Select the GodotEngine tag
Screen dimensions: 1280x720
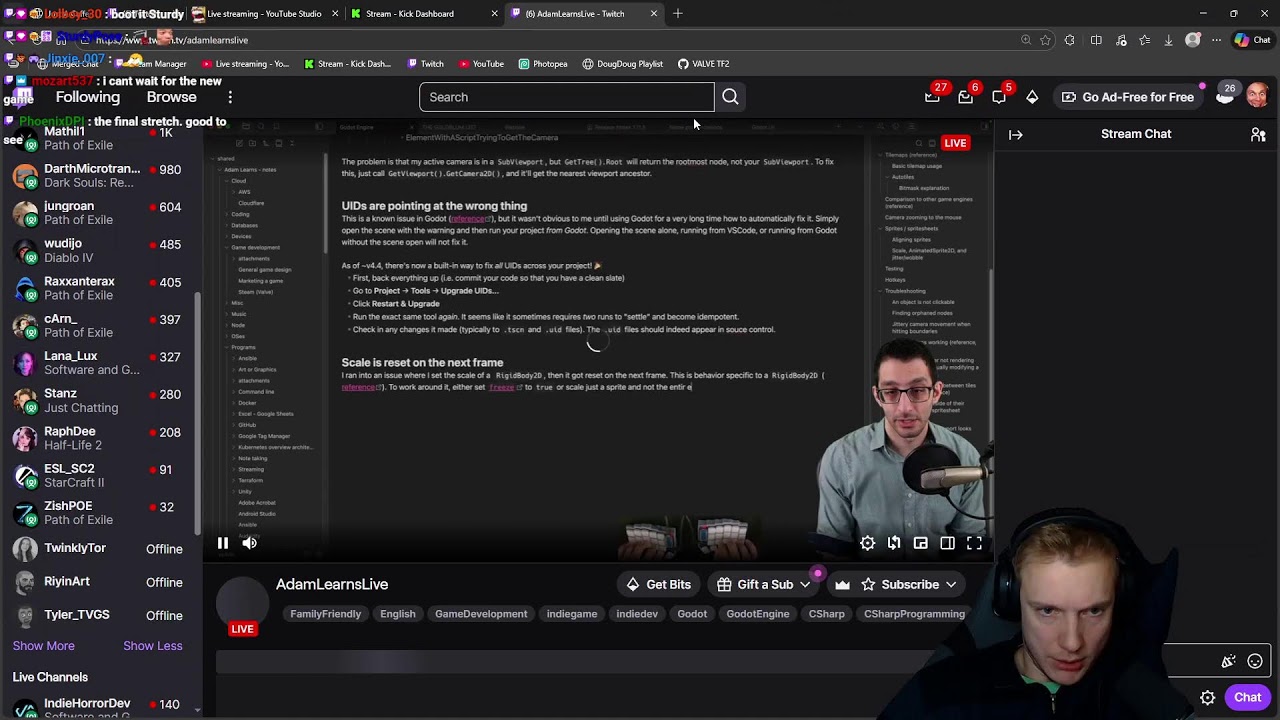pyautogui.click(x=758, y=614)
